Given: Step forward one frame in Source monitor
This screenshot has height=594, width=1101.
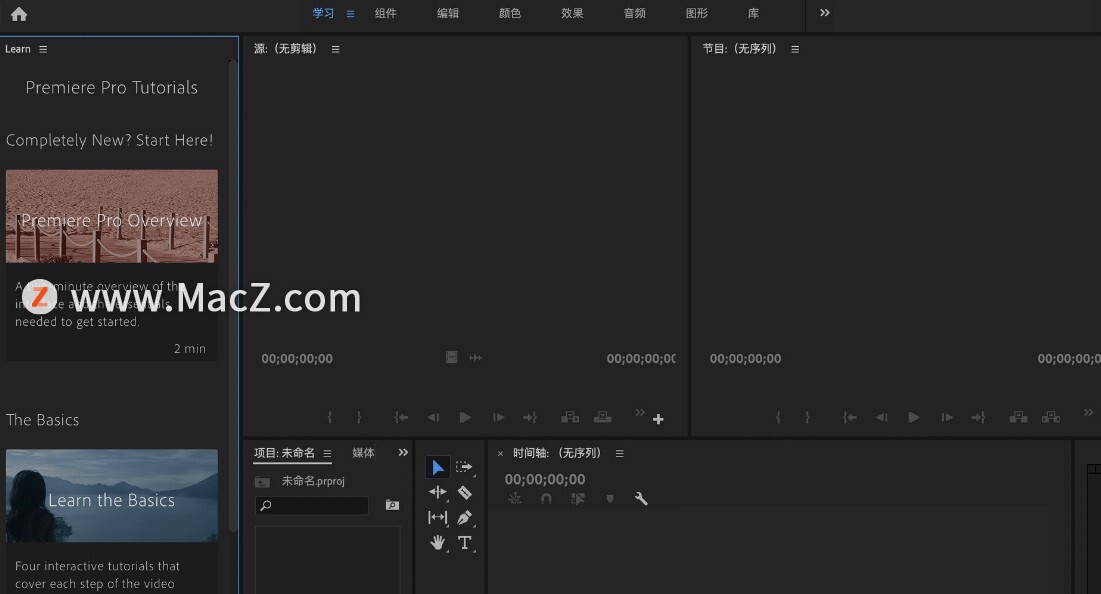Looking at the screenshot, I should click(499, 417).
